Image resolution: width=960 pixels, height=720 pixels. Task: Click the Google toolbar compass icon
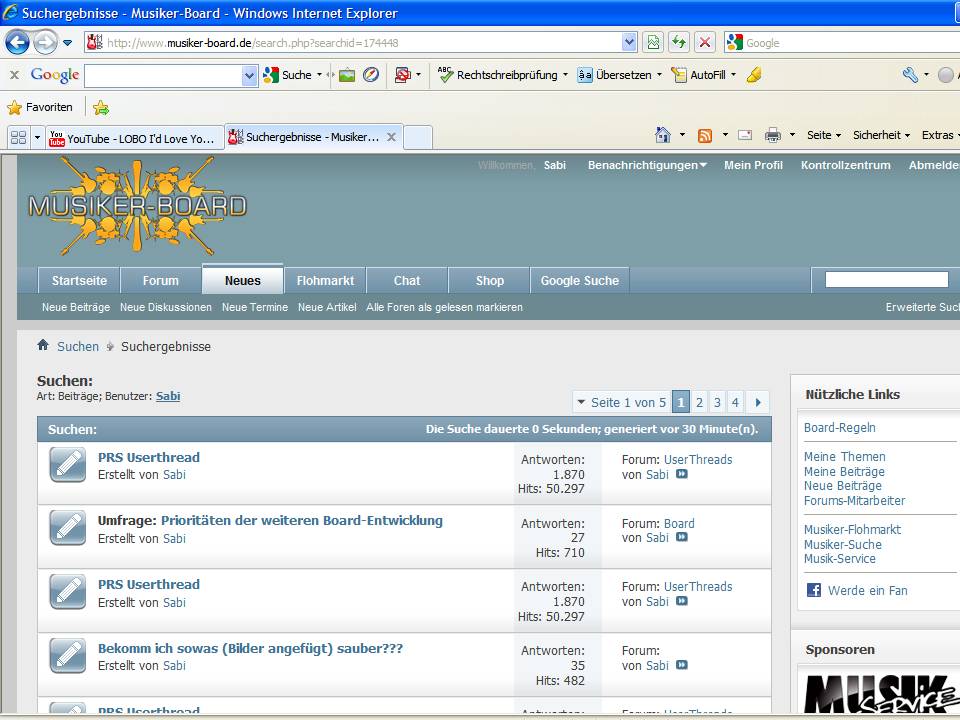371,75
